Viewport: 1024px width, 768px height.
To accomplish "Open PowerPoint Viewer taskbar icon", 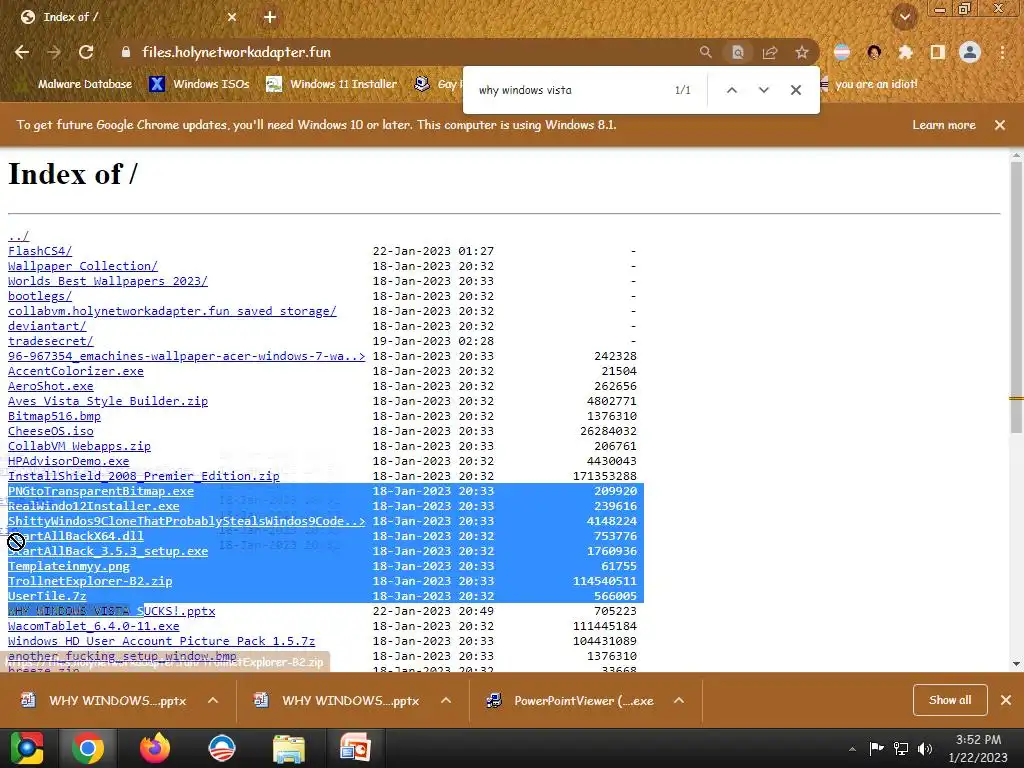I will point(355,748).
